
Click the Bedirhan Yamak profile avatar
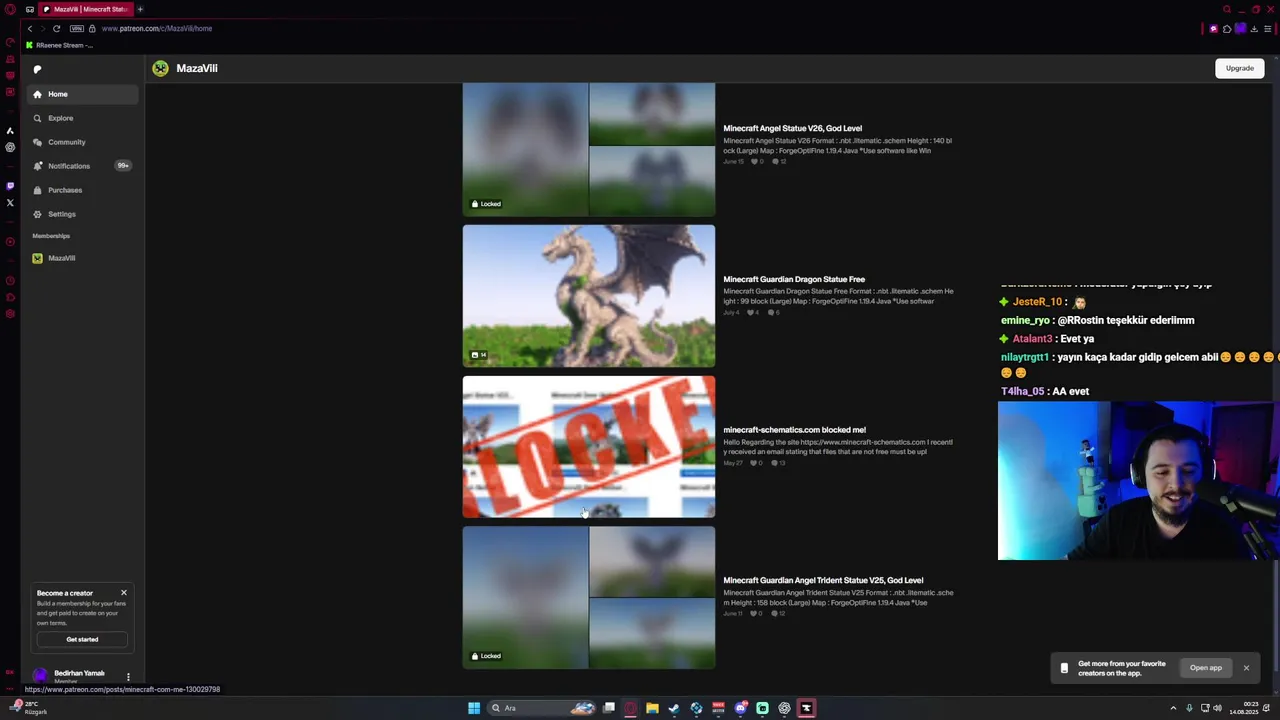40,677
